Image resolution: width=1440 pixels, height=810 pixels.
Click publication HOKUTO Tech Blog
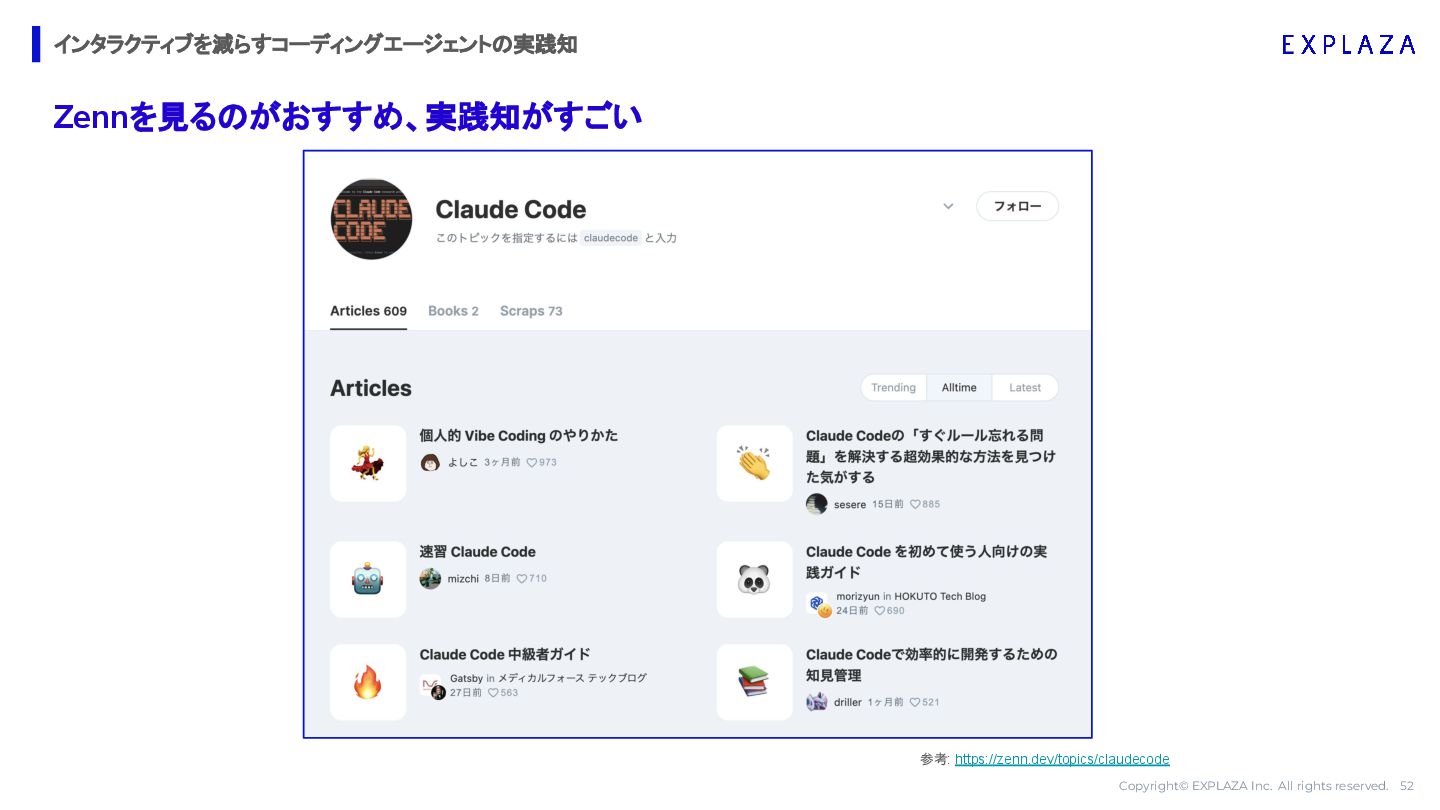click(940, 596)
